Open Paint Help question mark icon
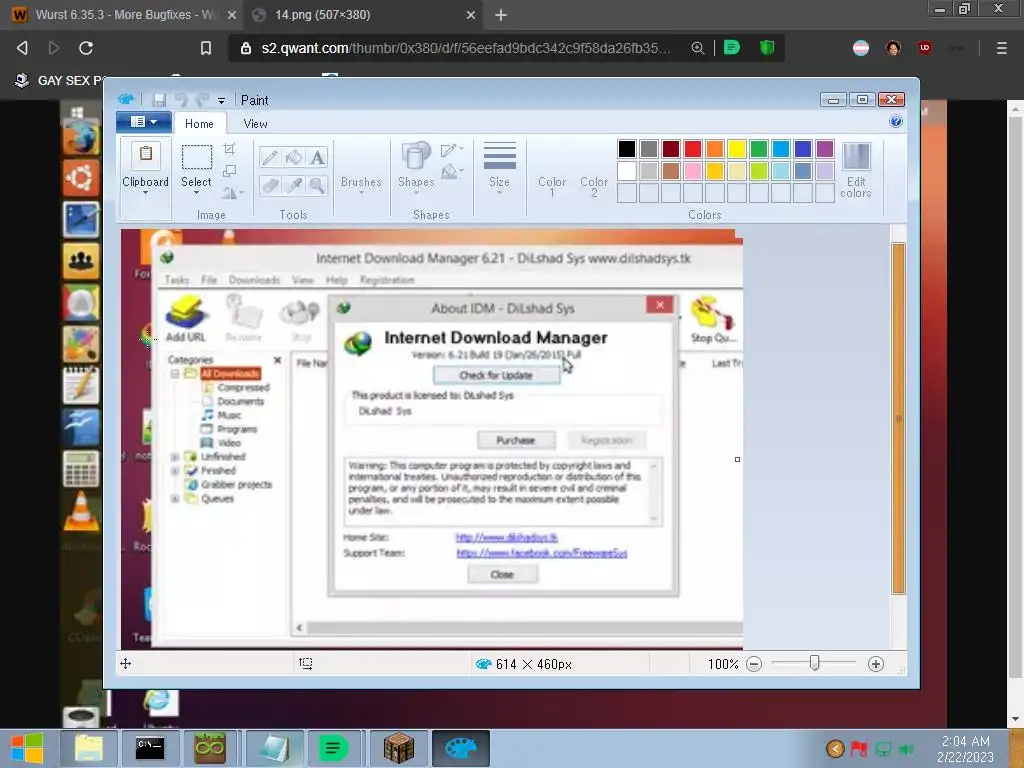Screen dimensions: 1024x768 click(x=896, y=121)
